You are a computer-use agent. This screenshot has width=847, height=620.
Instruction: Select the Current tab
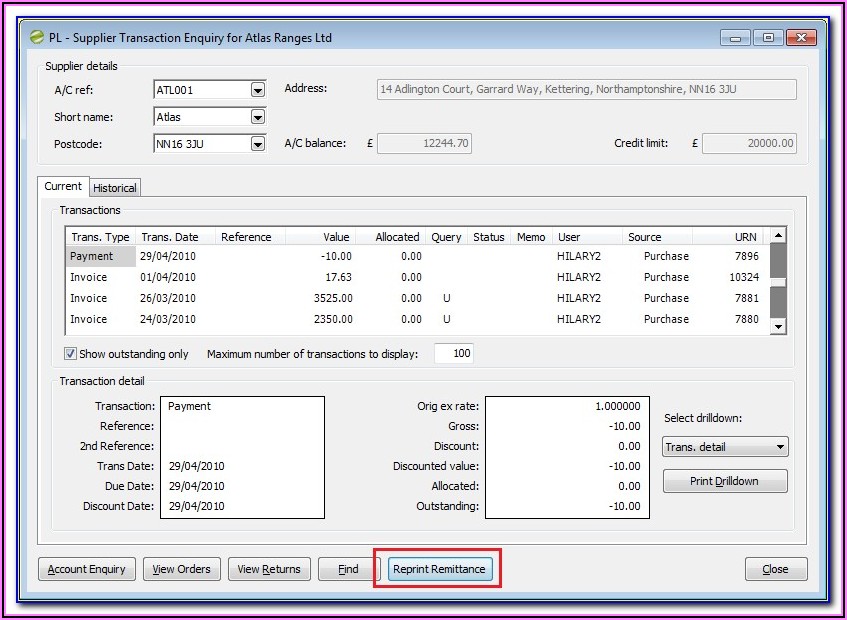pos(63,187)
